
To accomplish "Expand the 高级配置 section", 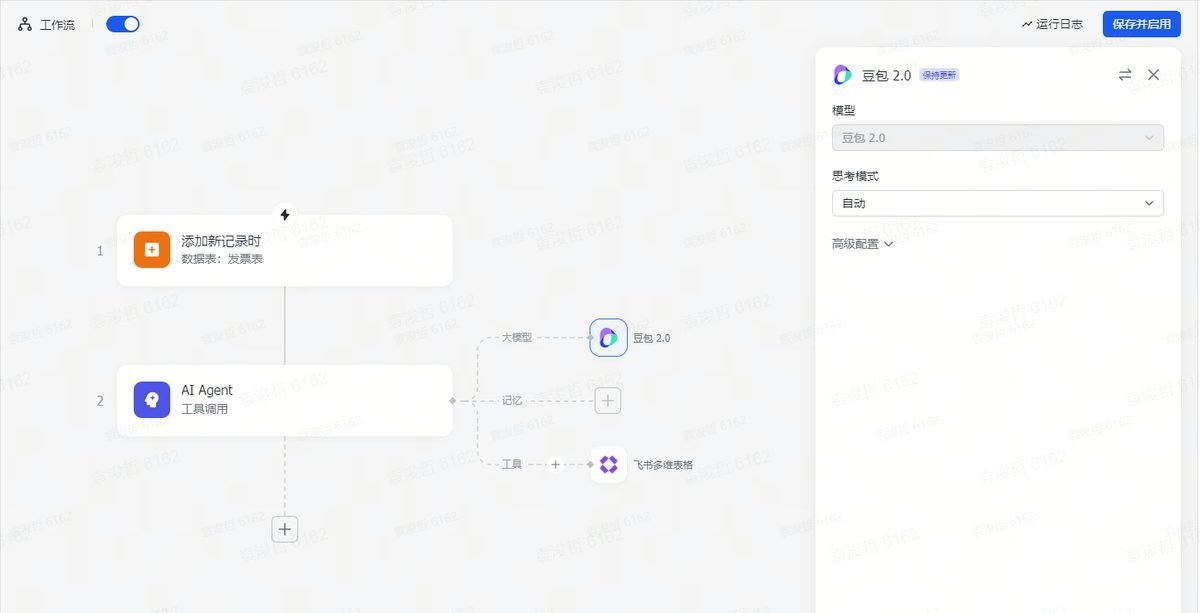I will (862, 244).
